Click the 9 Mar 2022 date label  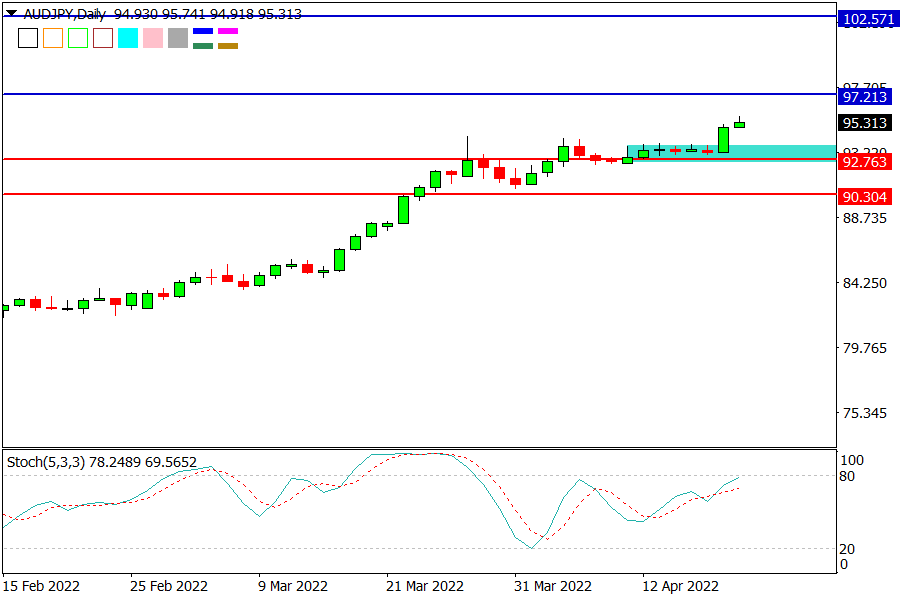(293, 586)
